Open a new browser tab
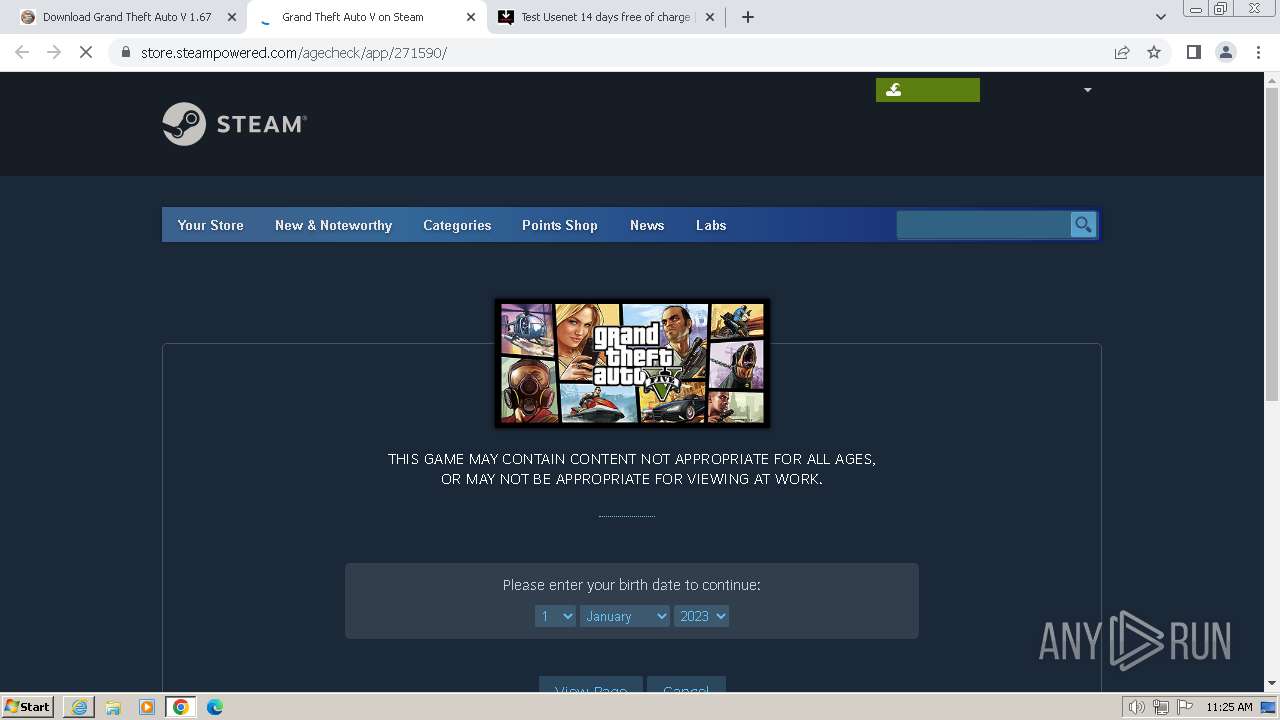This screenshot has width=1280, height=720. (747, 17)
